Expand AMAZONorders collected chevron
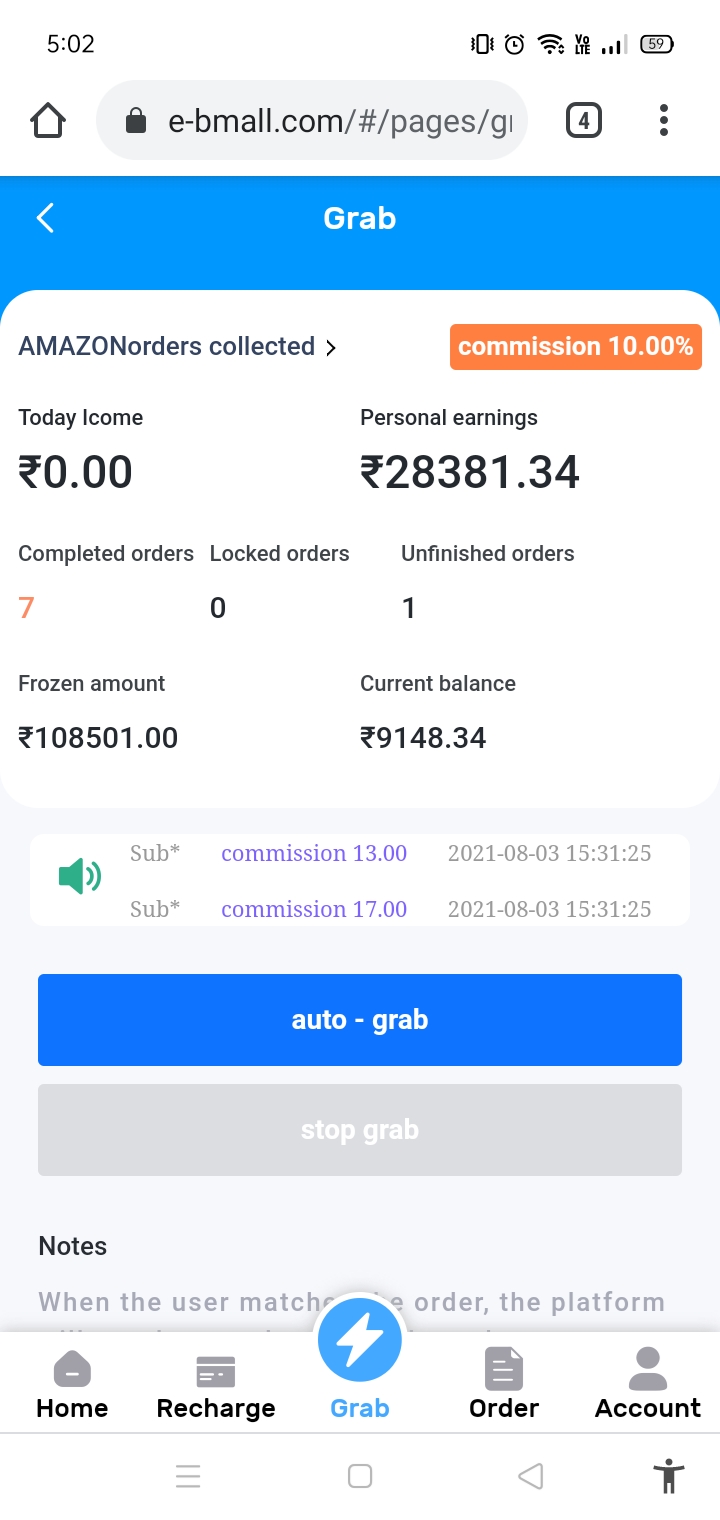This screenshot has height=1520, width=720. point(331,348)
